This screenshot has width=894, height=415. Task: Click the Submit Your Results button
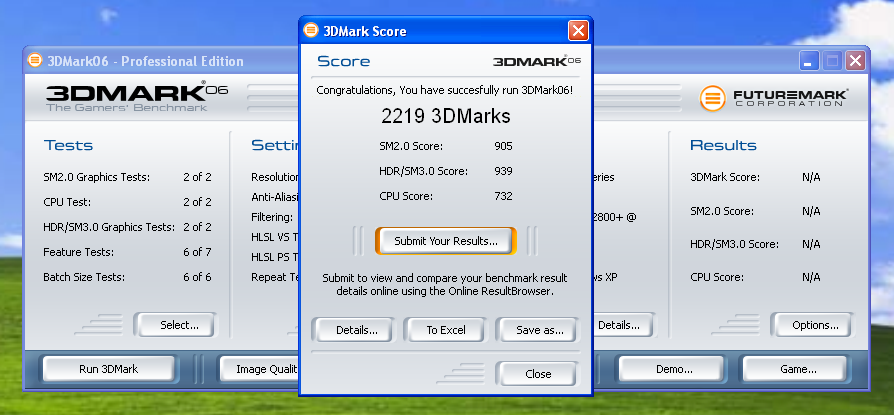click(x=445, y=241)
